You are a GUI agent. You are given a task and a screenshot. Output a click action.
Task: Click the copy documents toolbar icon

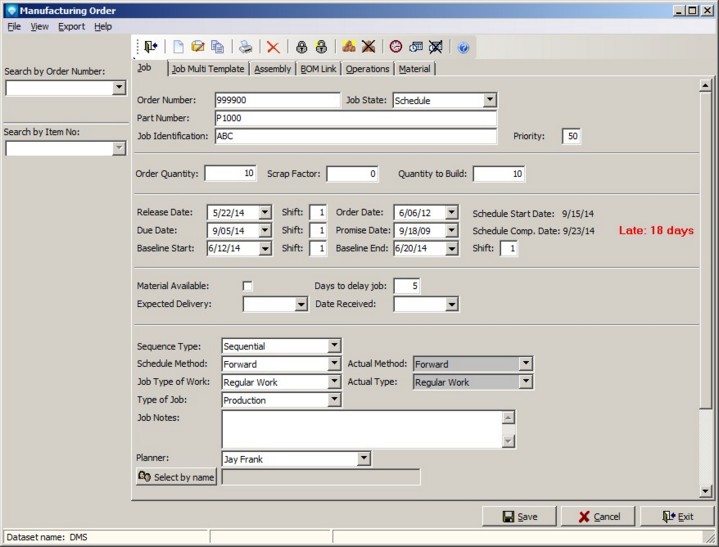click(217, 47)
